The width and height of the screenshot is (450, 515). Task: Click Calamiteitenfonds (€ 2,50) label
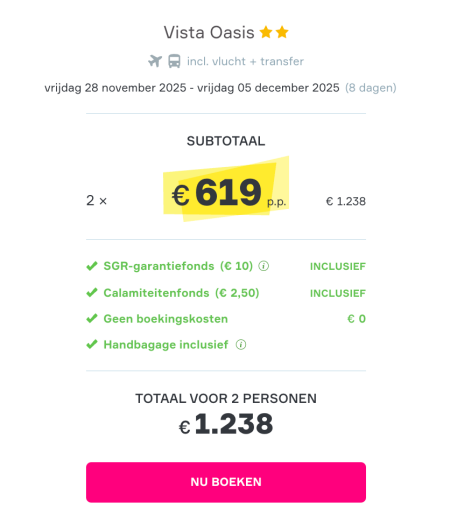(181, 293)
